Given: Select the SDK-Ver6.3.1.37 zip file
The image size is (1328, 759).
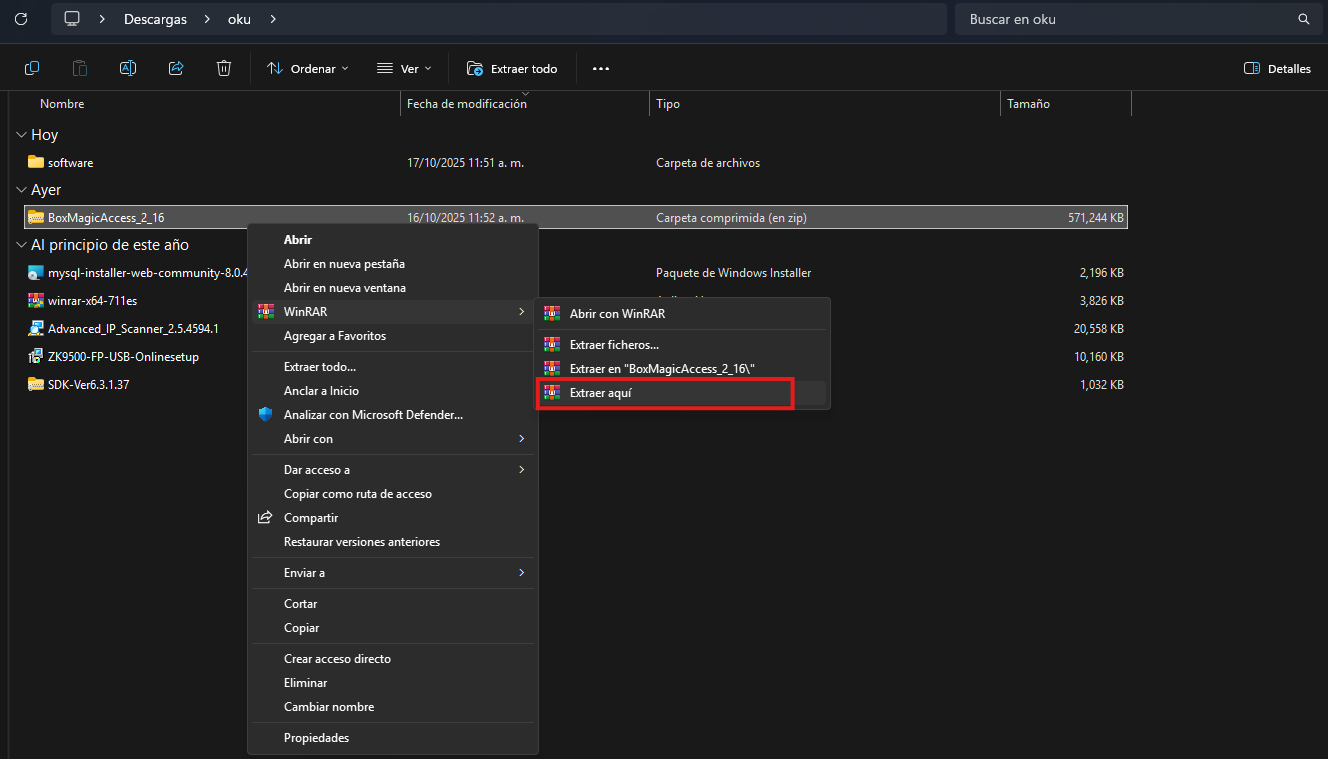Looking at the screenshot, I should coord(88,384).
